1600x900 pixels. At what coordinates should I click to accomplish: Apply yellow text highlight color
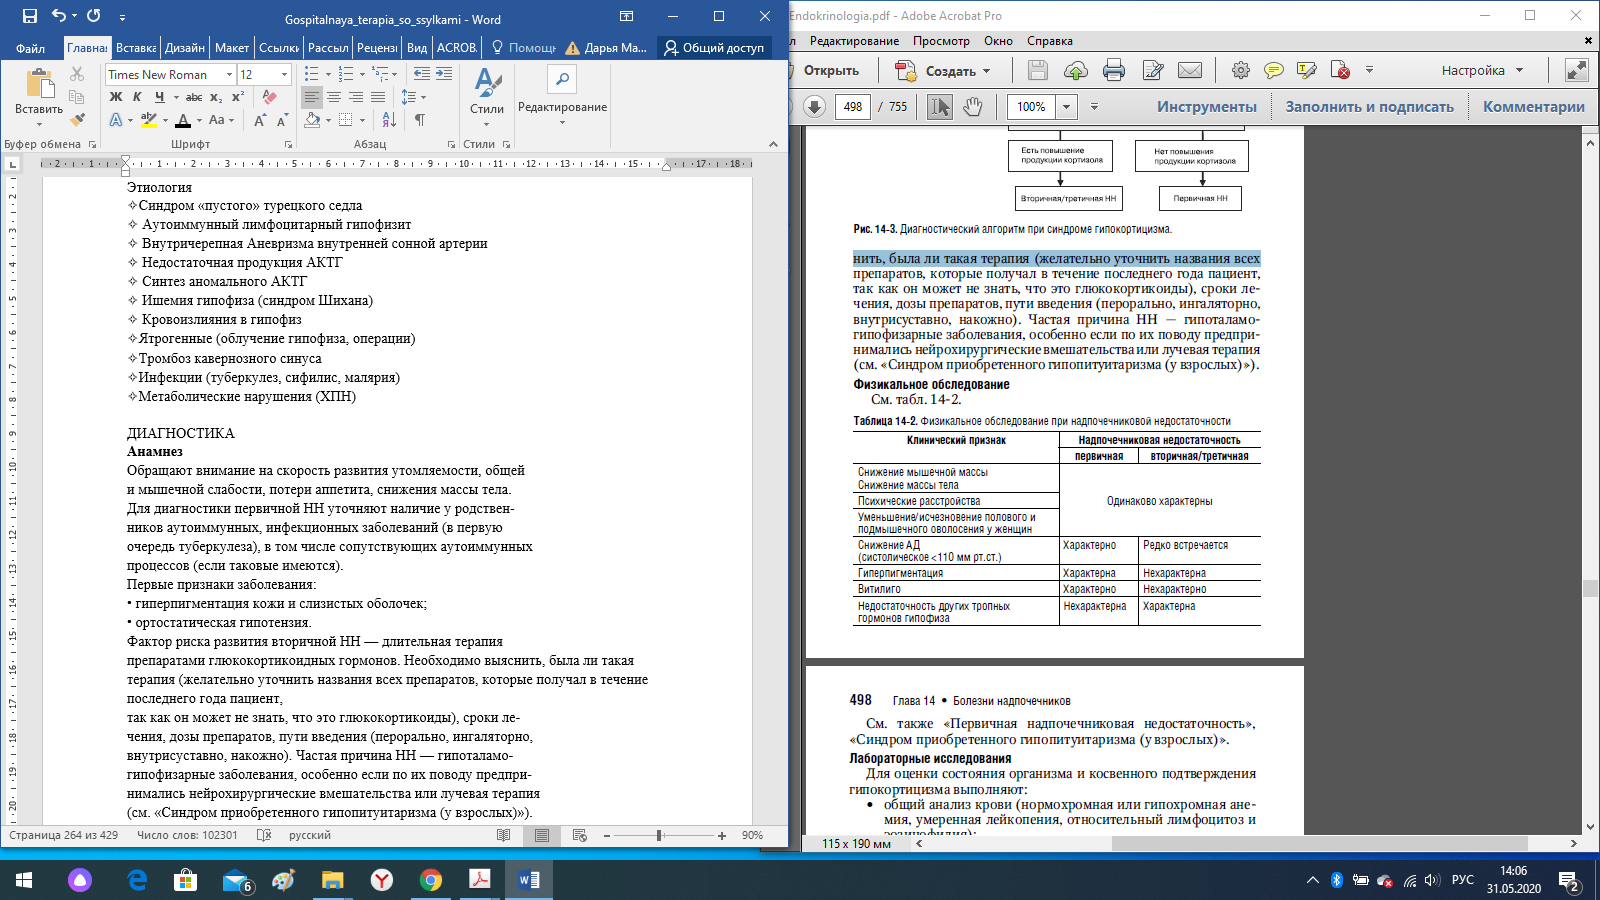click(149, 120)
